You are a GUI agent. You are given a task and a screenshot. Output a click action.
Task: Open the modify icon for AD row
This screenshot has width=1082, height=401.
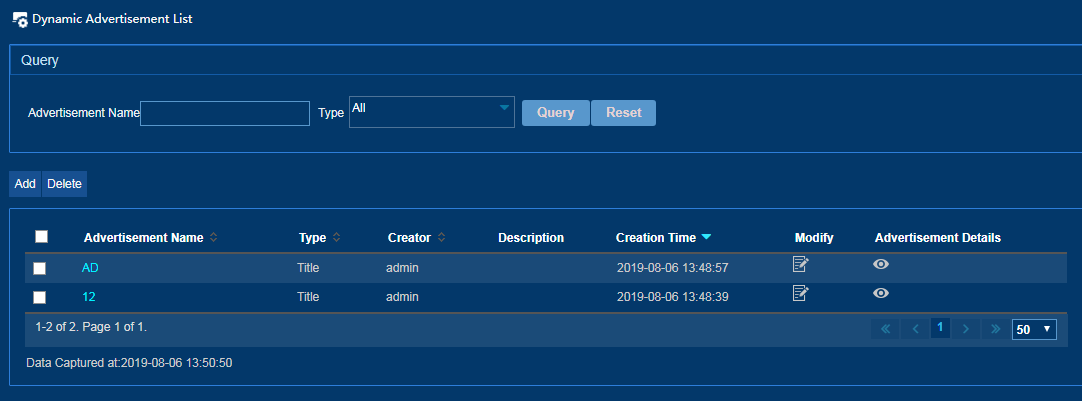(800, 264)
